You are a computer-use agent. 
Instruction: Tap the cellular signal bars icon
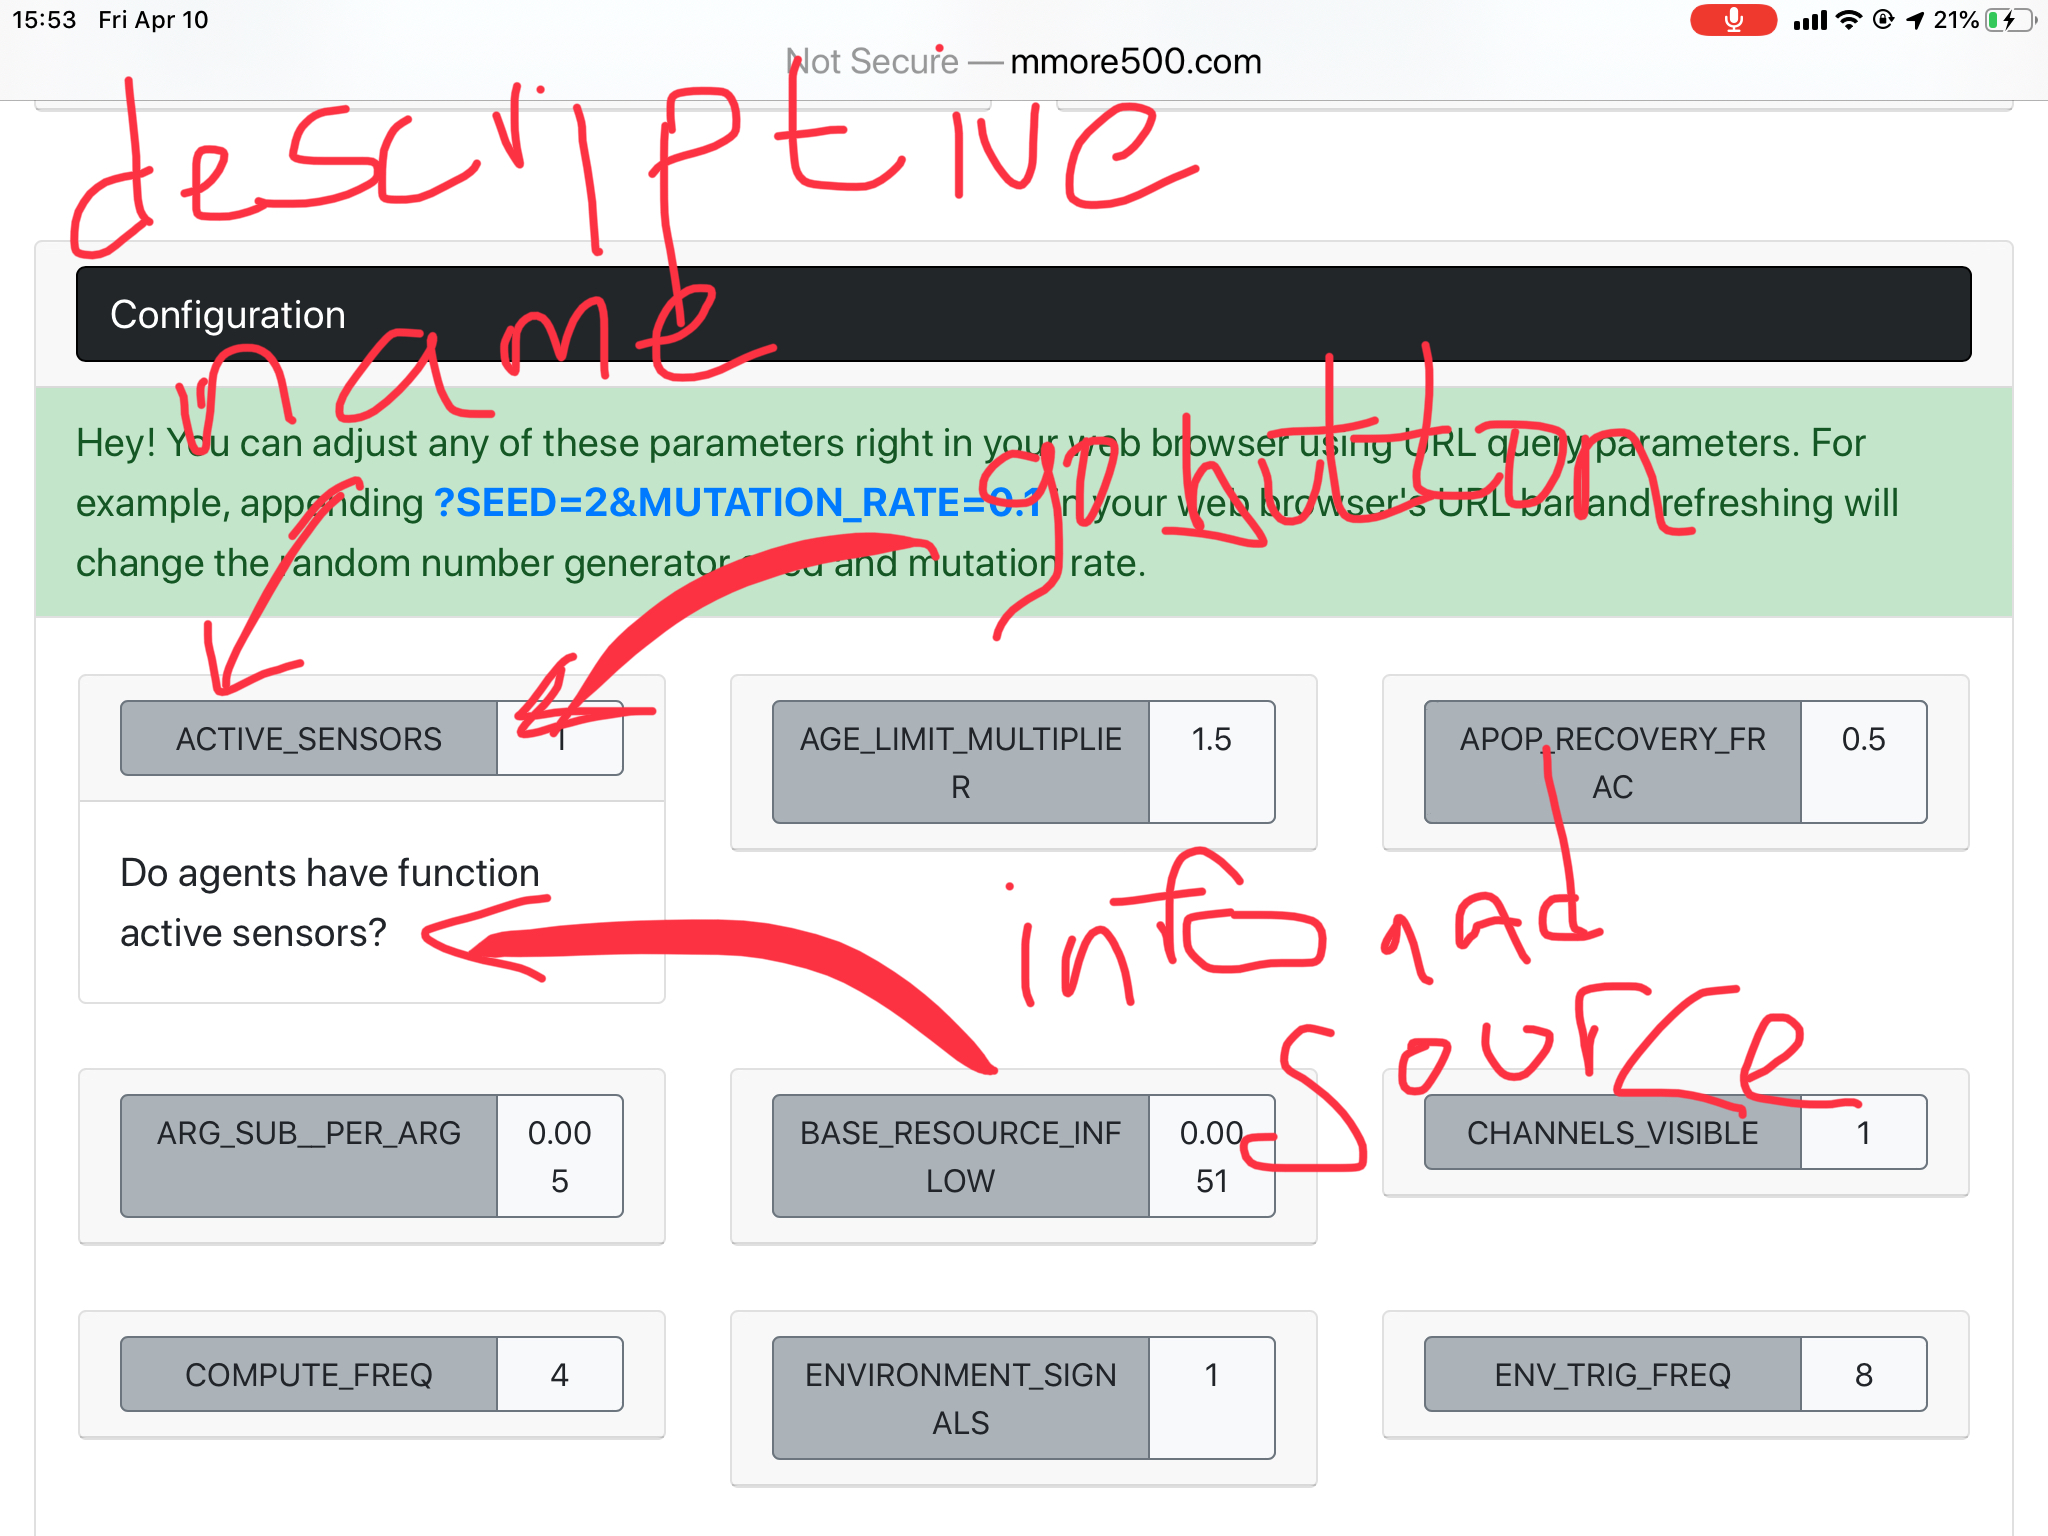coord(1810,20)
